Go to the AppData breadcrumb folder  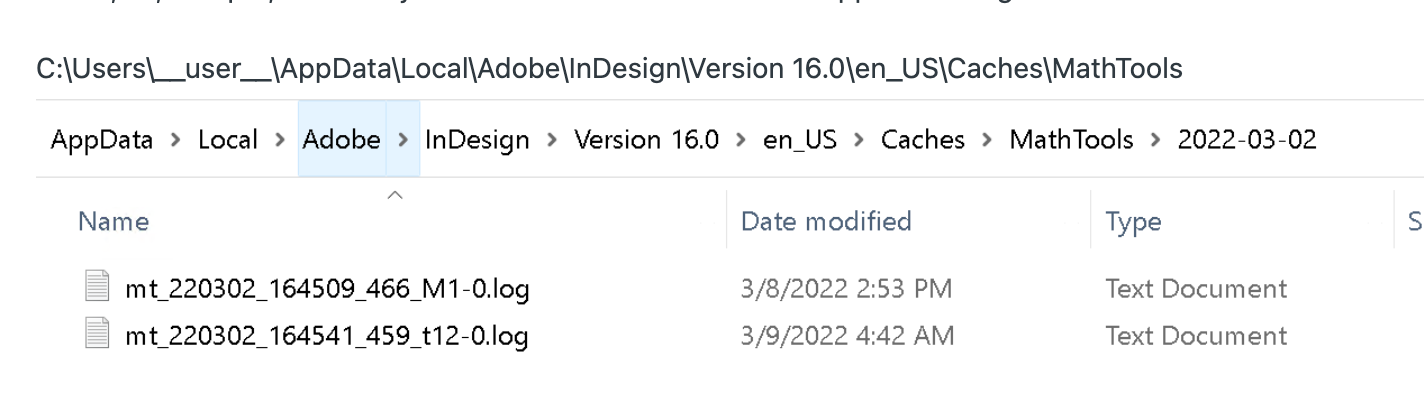point(102,140)
